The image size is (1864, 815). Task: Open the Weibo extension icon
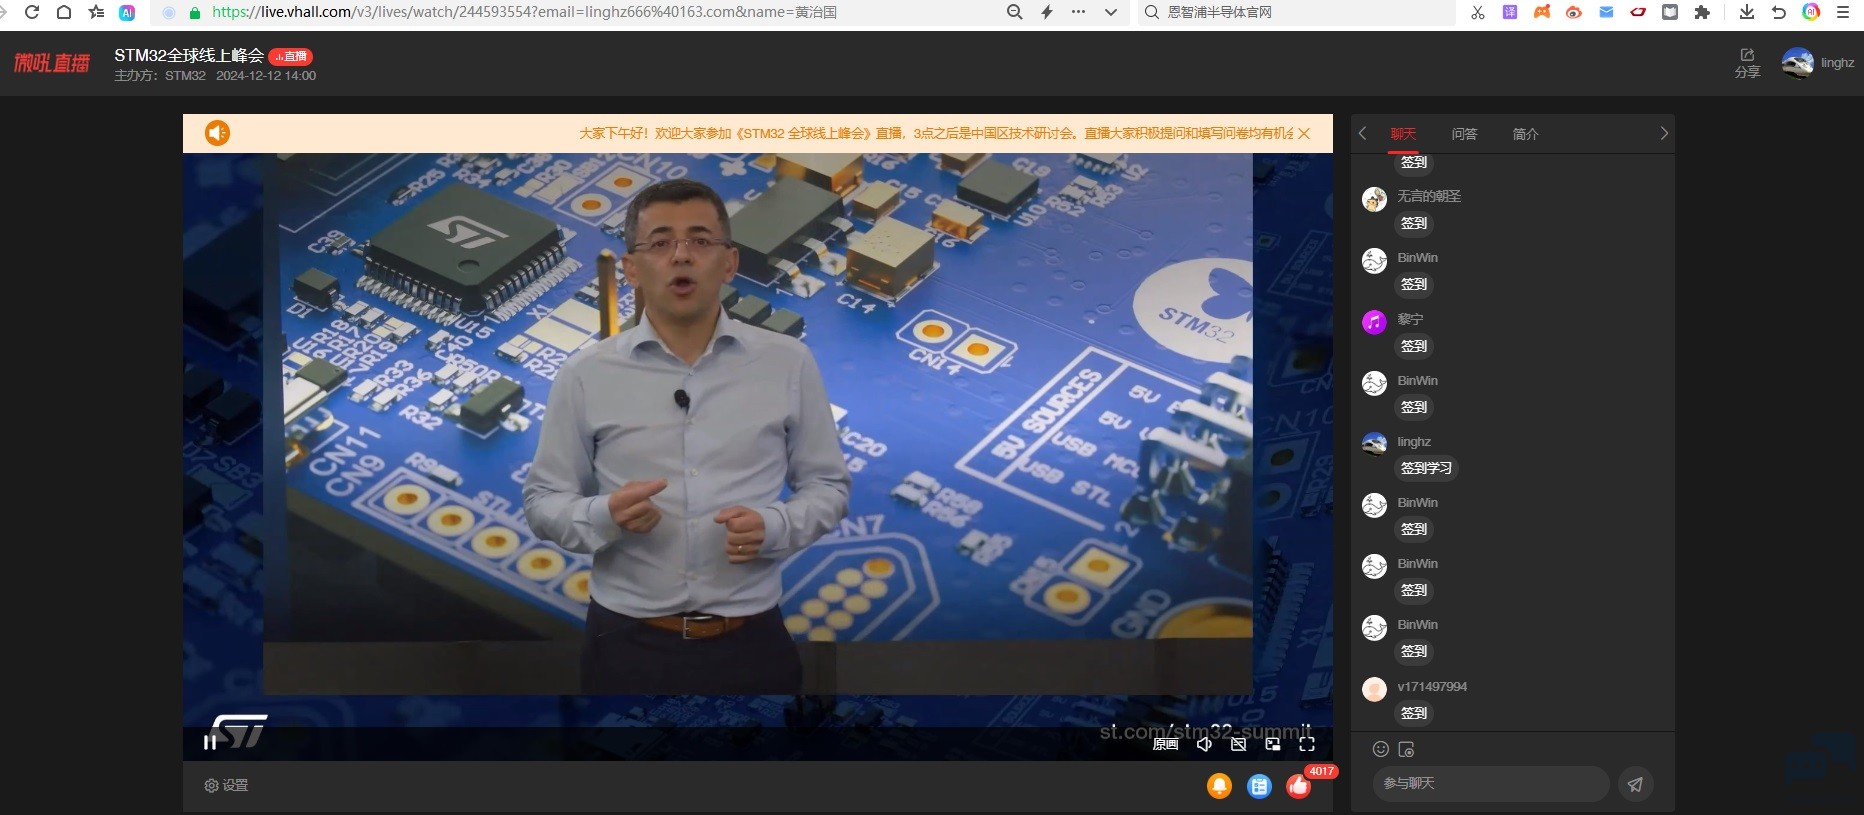(1574, 12)
